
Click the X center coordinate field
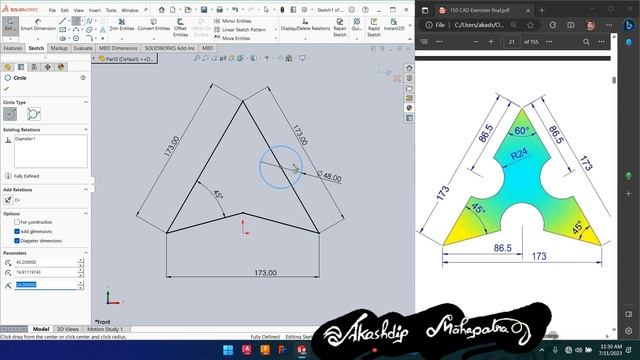coord(46,262)
